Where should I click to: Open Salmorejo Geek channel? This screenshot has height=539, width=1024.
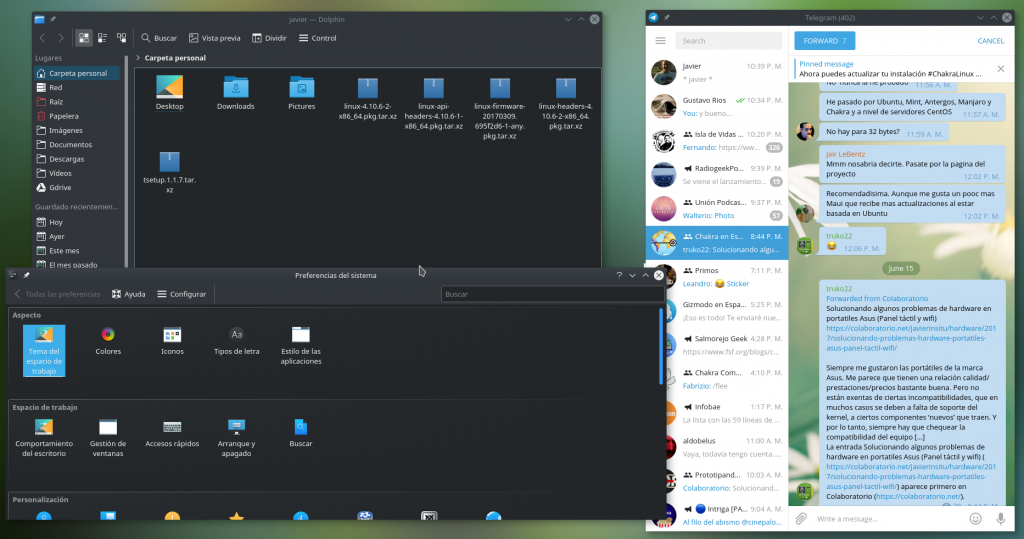(727, 345)
